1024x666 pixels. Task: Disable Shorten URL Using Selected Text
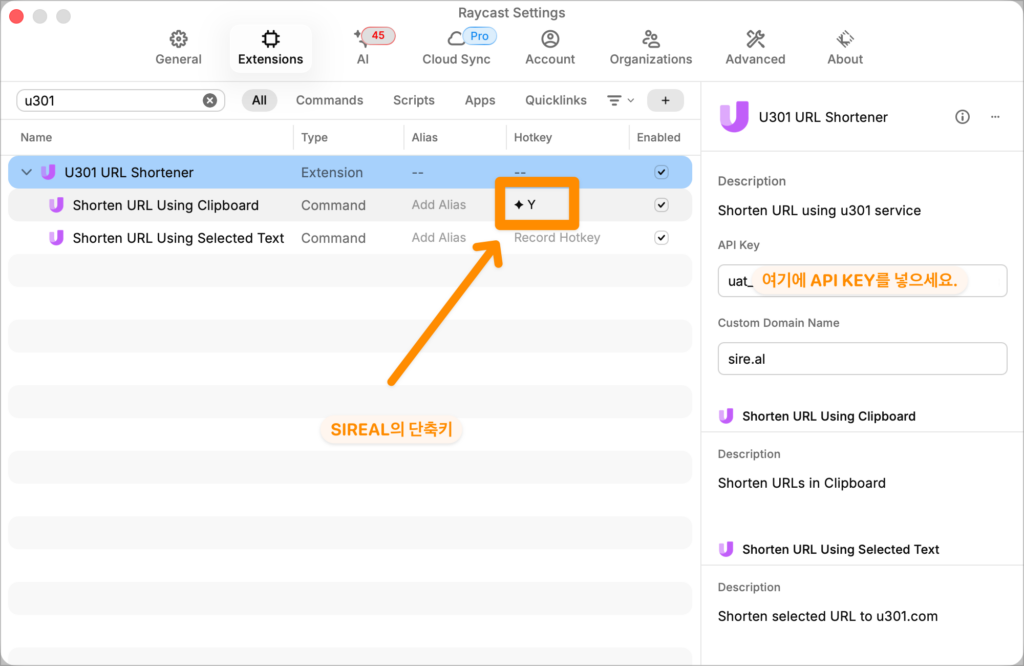[x=661, y=237]
